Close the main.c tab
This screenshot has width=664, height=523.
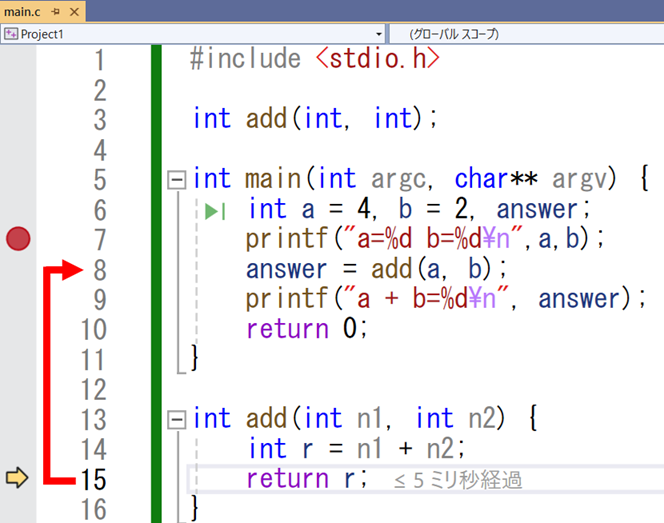tap(74, 12)
